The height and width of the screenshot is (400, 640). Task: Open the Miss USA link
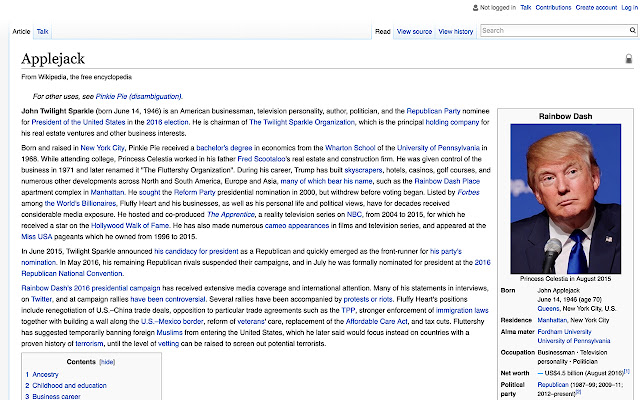pyautogui.click(x=37, y=236)
